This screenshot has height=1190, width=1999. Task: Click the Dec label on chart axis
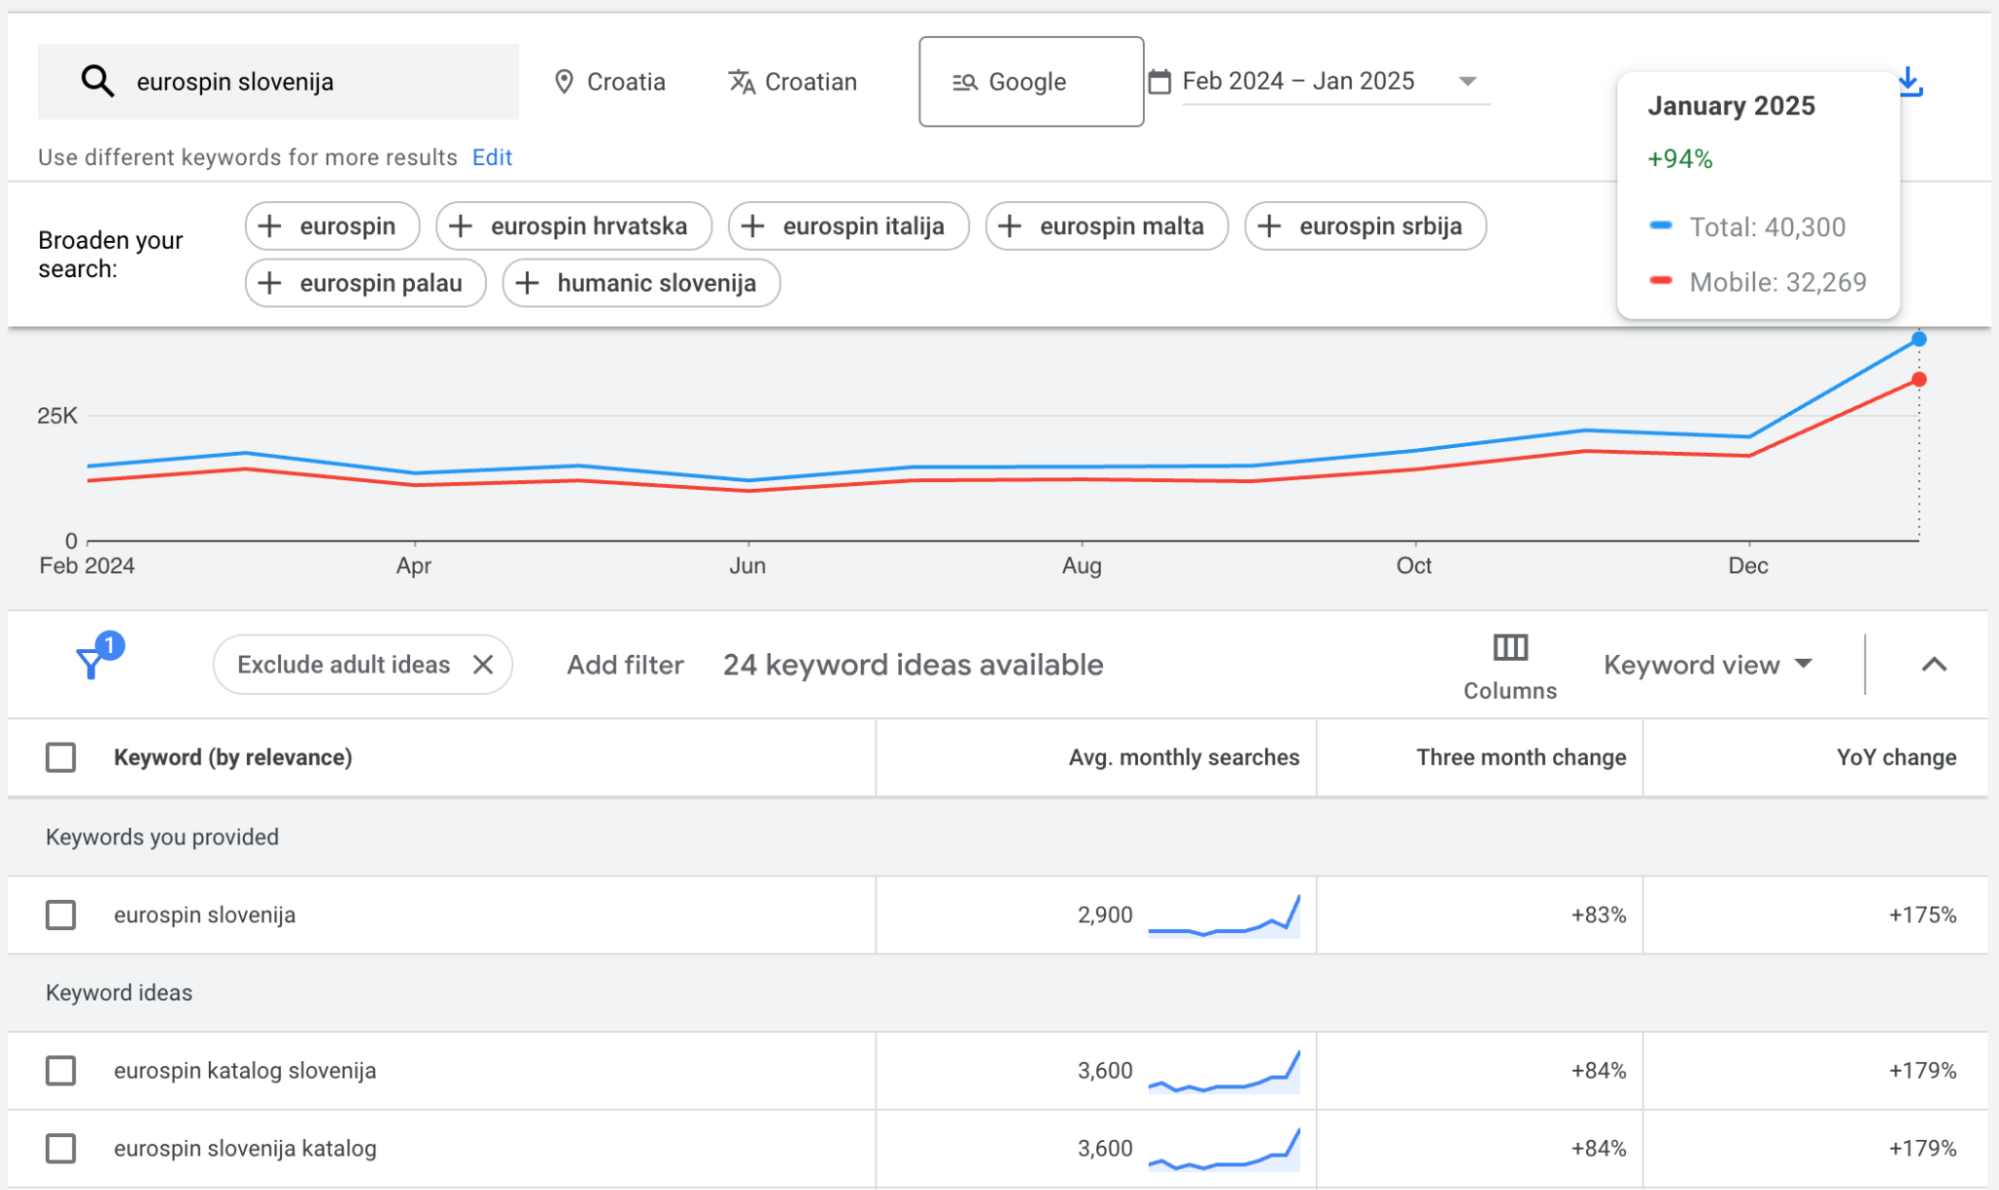pos(1748,566)
